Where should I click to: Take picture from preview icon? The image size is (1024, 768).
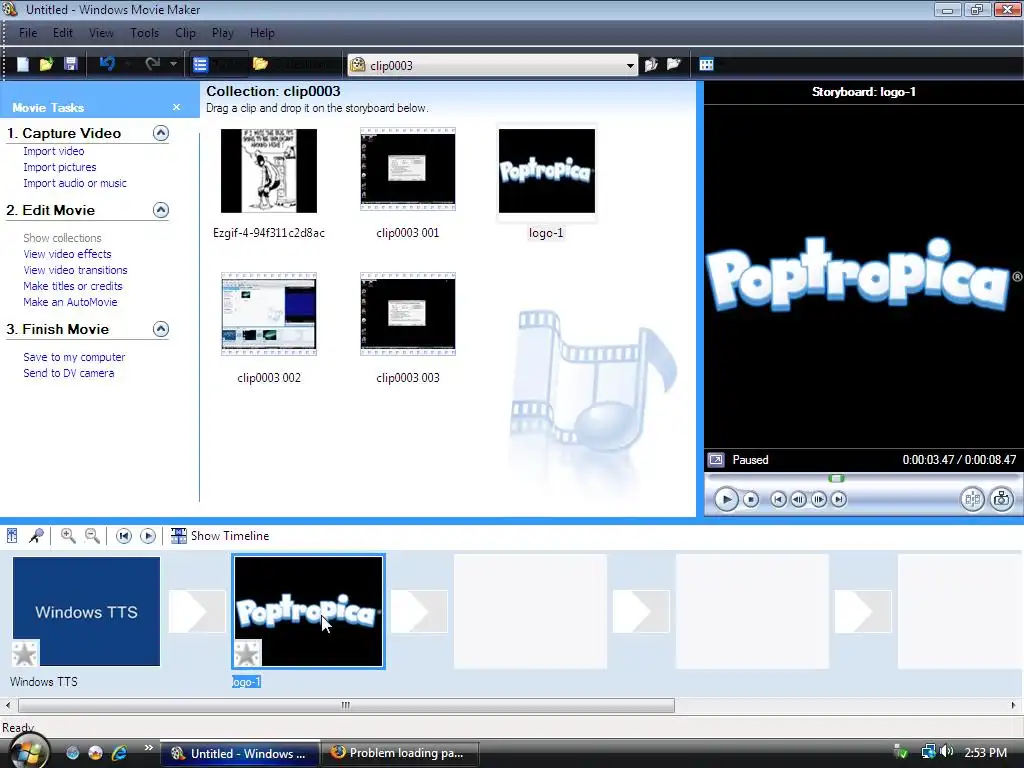tap(1001, 500)
